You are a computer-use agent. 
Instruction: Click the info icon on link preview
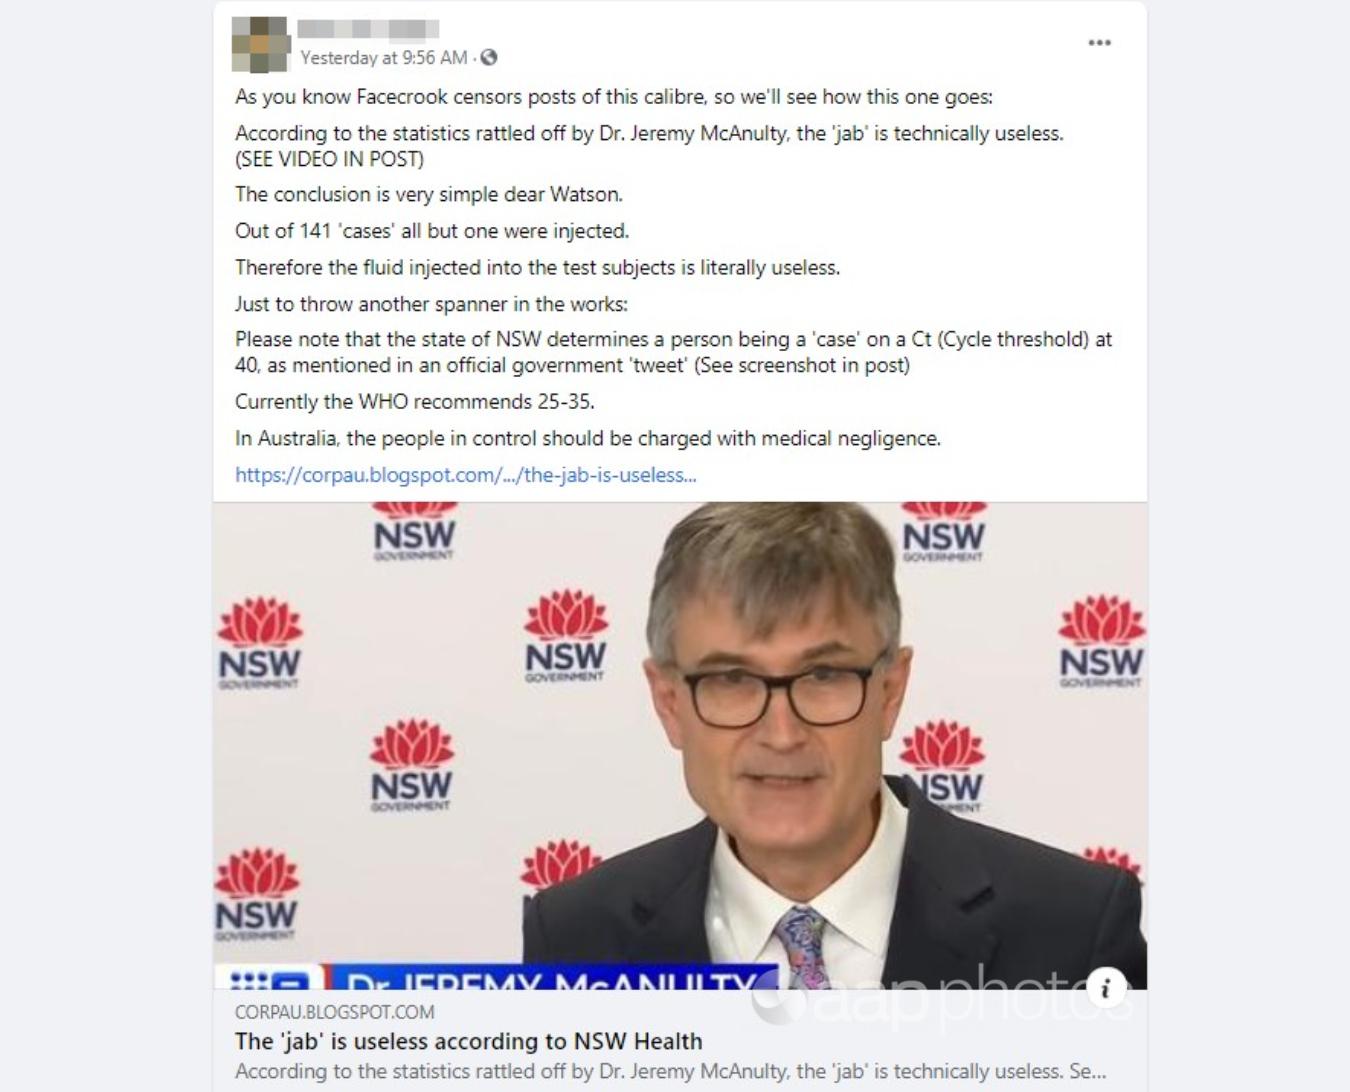1106,988
